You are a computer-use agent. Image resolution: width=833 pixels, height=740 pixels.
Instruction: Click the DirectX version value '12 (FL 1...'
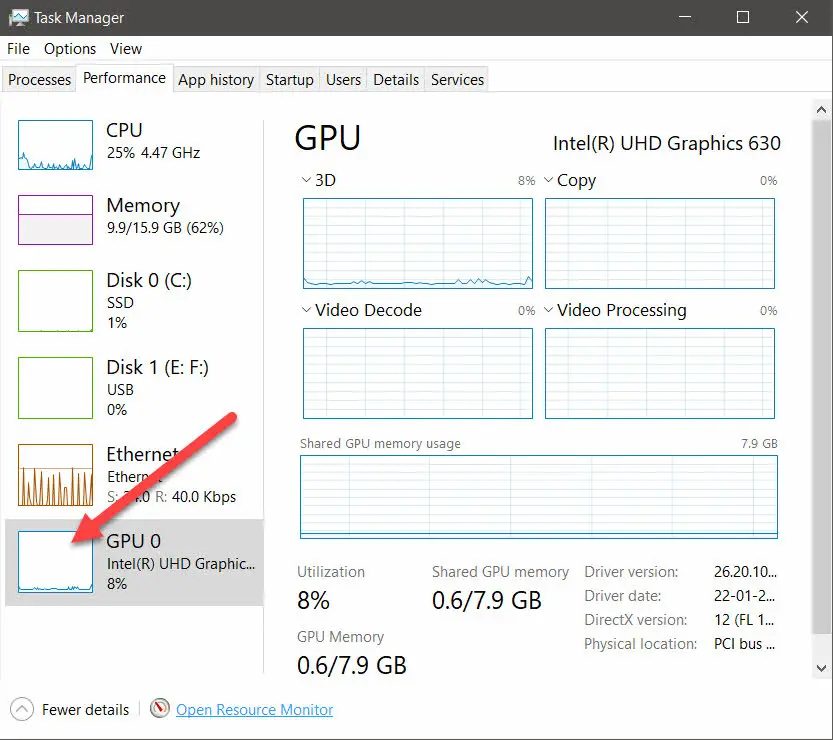coord(744,620)
